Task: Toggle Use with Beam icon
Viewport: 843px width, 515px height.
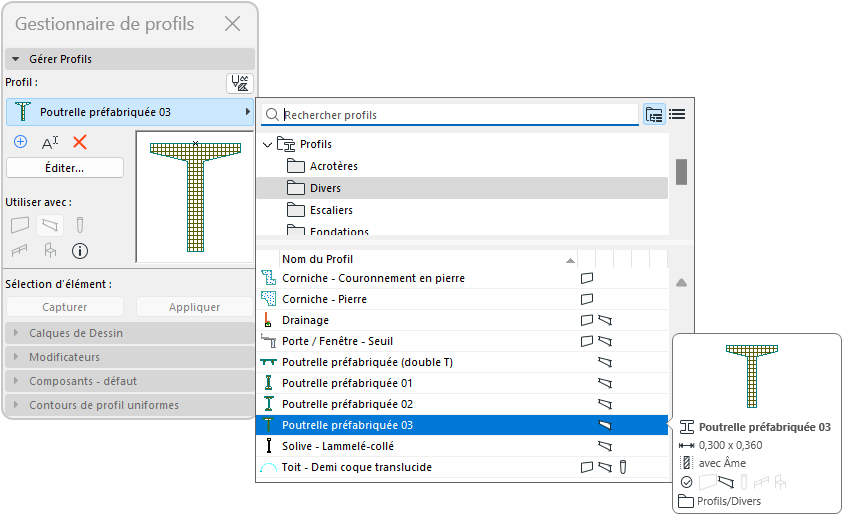Action: point(50,225)
